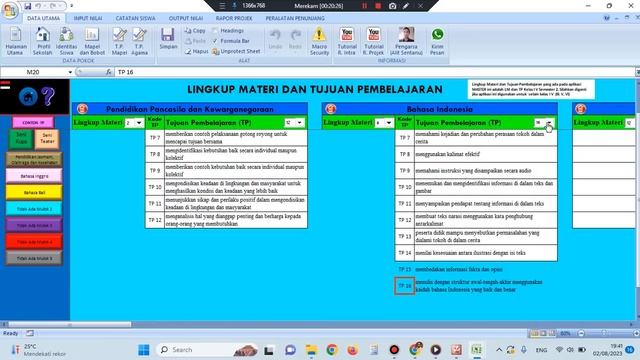Viewport: 640px width, 360px height.
Task: Stop the screen recording
Action: pyautogui.click(x=378, y=6)
